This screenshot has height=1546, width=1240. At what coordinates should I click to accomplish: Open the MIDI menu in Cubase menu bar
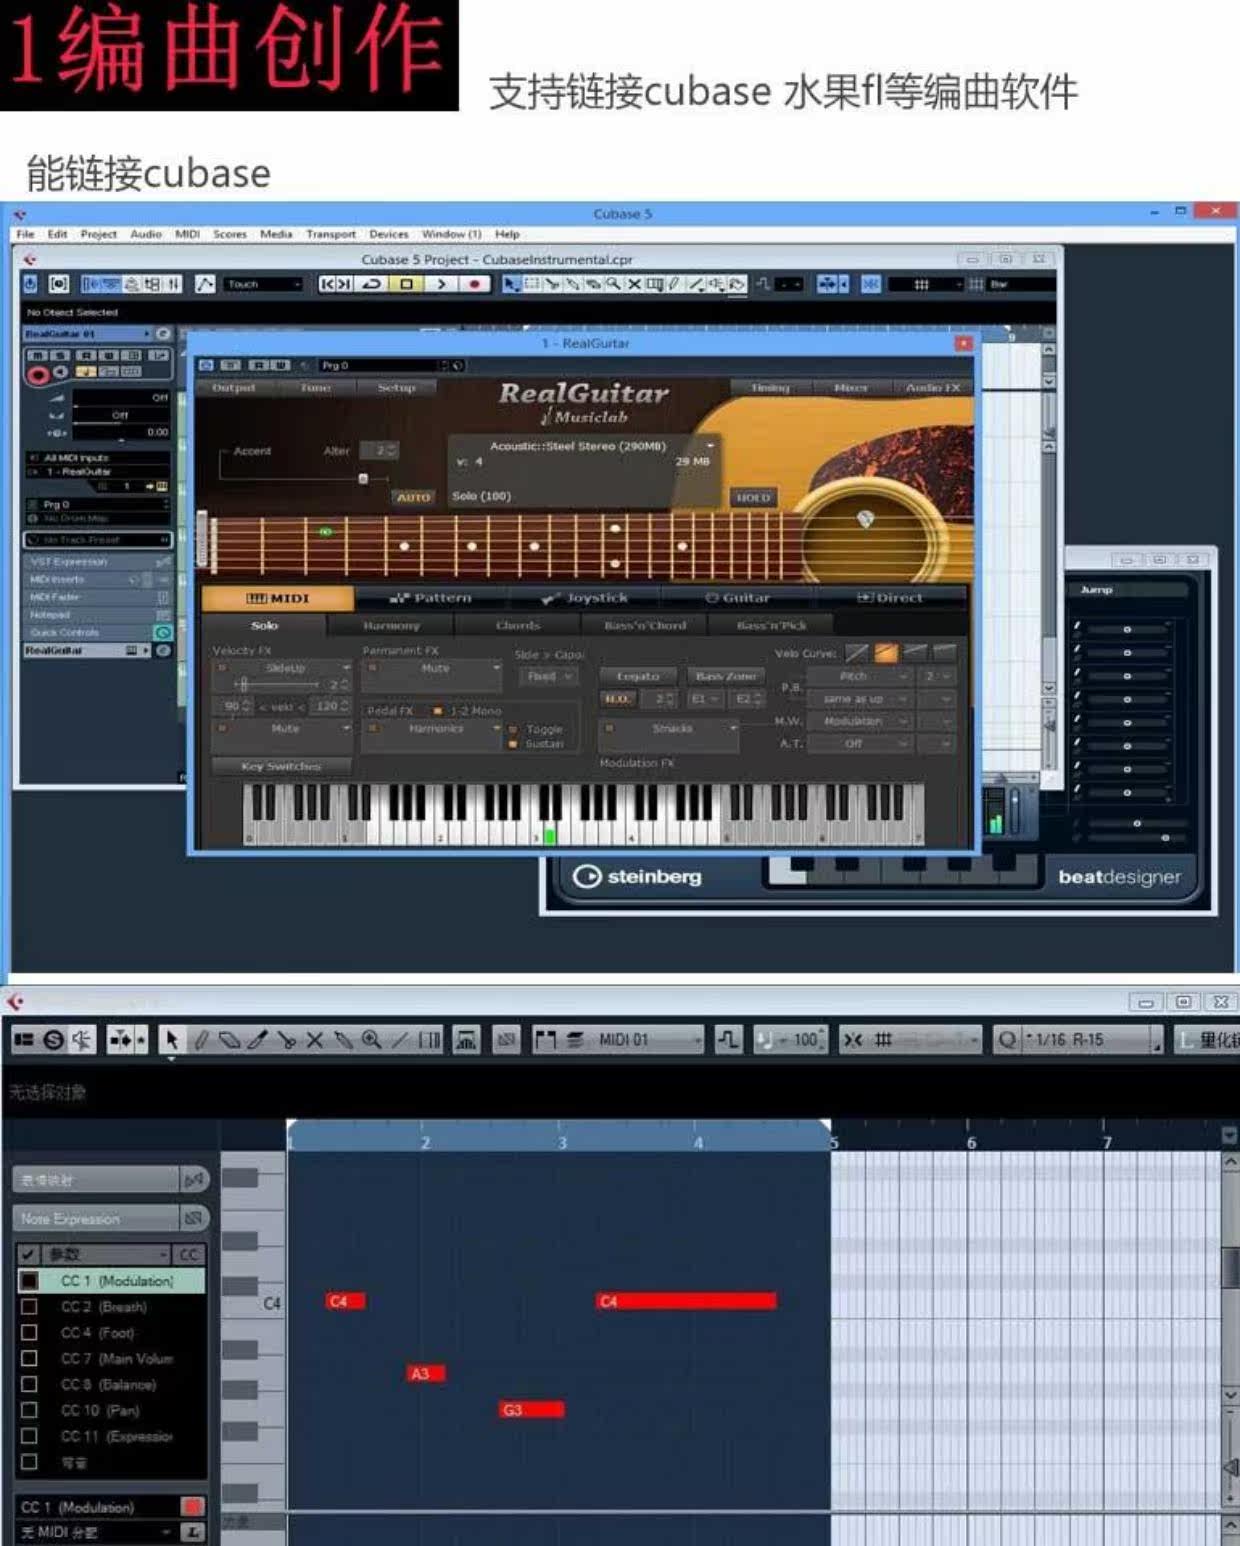(x=187, y=234)
